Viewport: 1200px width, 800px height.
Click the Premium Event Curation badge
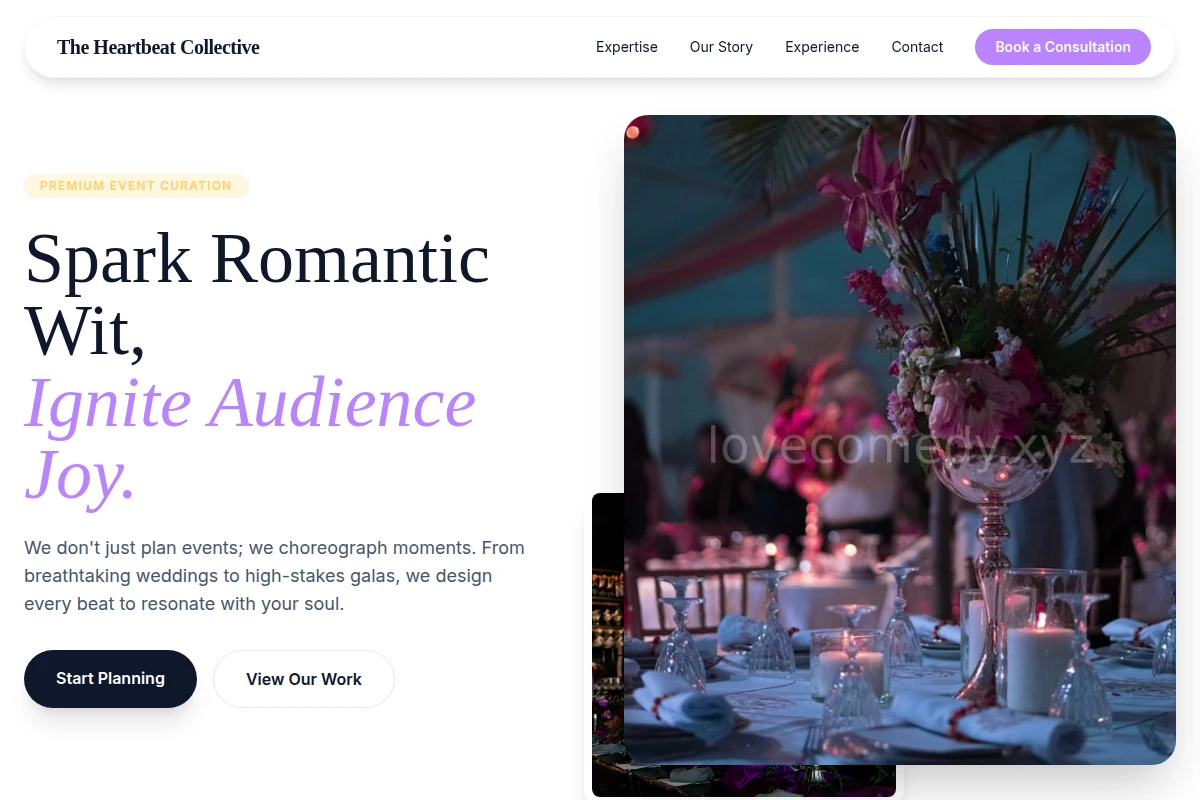coord(136,186)
